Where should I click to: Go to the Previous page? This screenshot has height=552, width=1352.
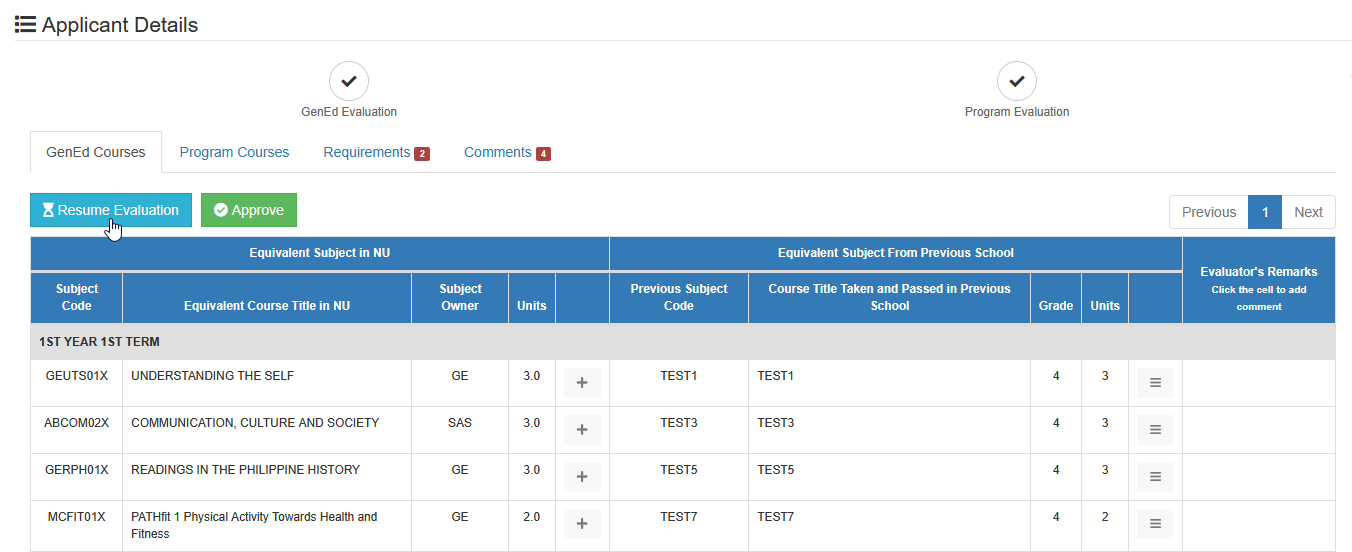point(1209,212)
